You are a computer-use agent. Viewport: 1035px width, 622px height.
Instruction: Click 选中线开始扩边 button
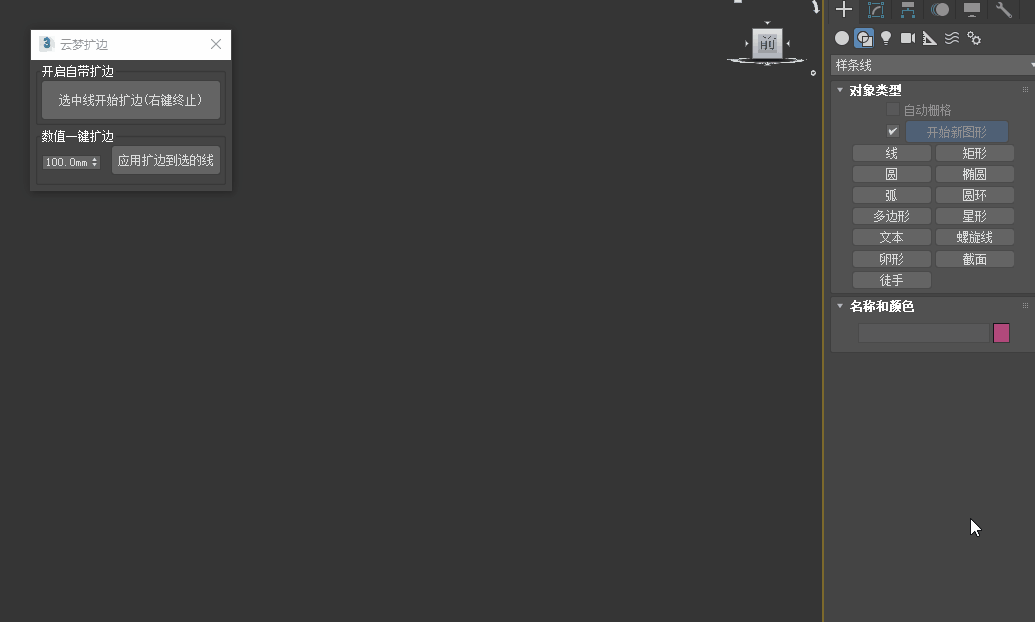[131, 100]
